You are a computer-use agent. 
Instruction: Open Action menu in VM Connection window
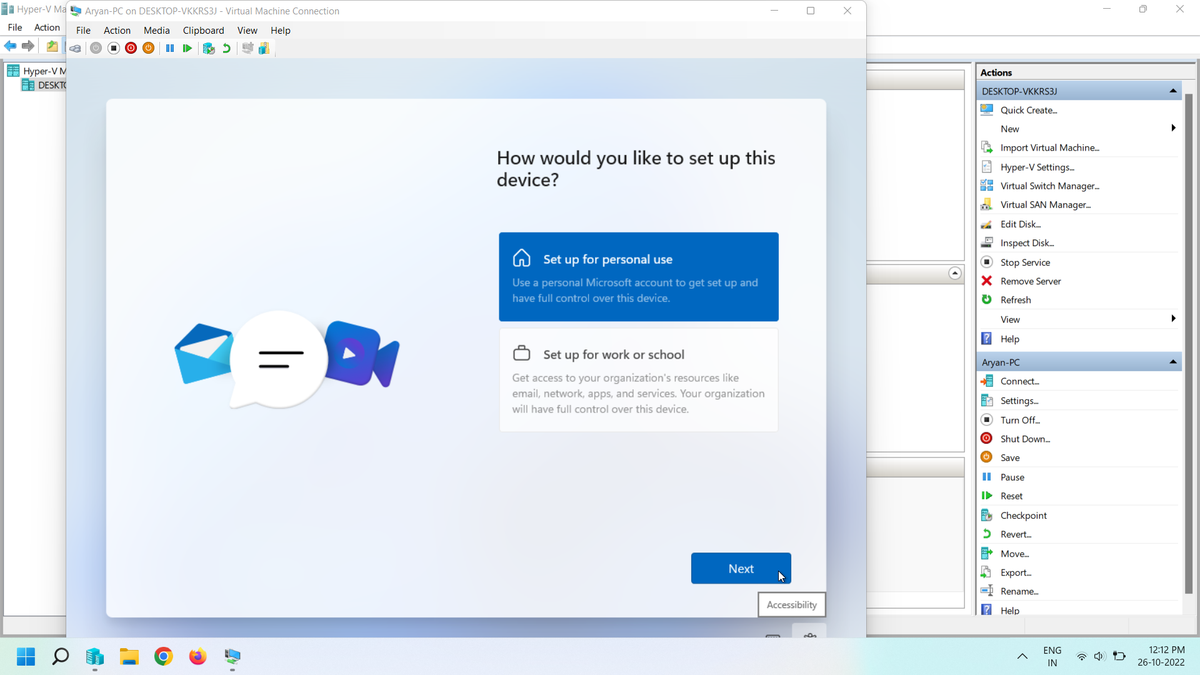coord(117,30)
